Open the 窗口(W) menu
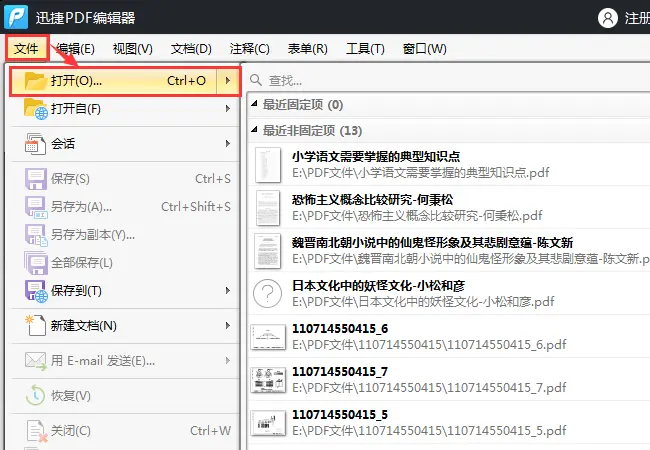This screenshot has width=650, height=450. (424, 49)
